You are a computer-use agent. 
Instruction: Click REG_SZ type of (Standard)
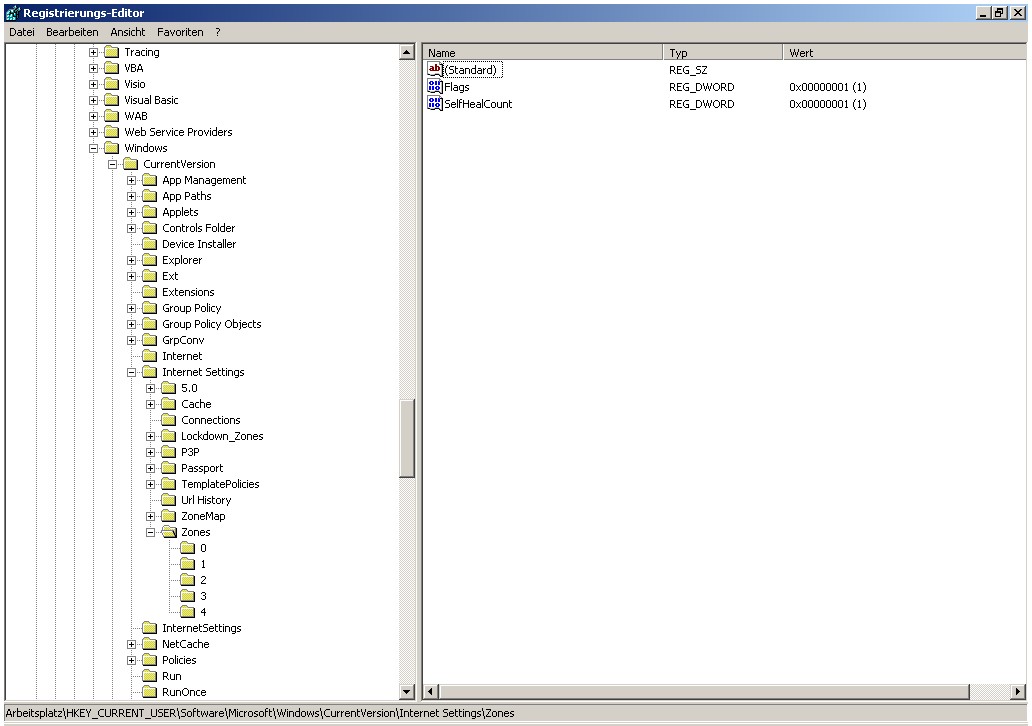click(x=688, y=70)
